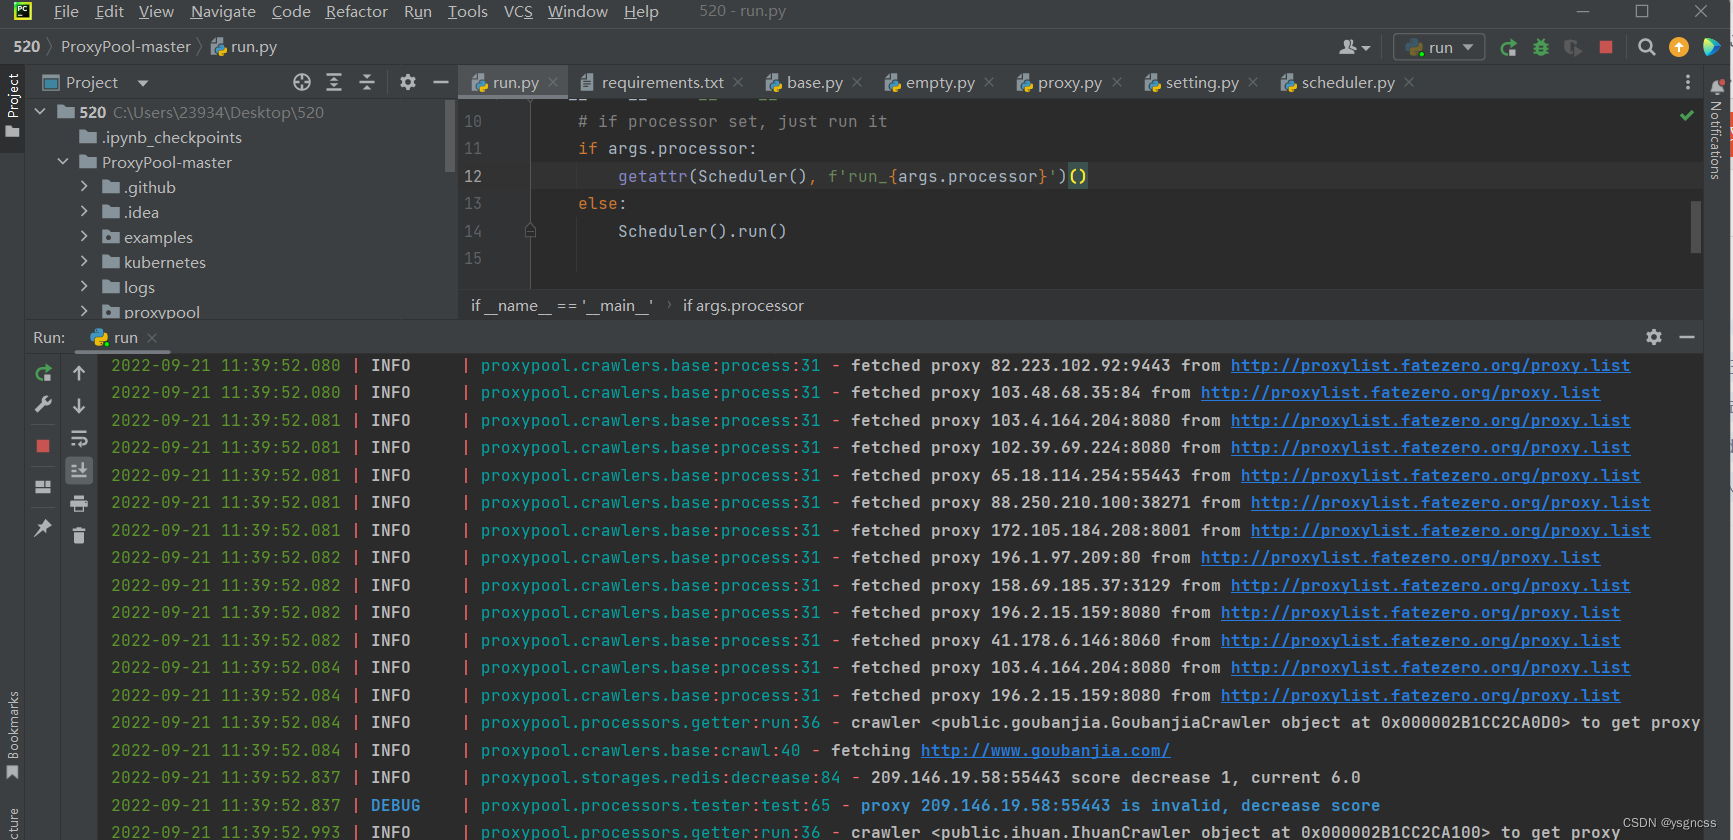Toggle code folding marker at line 14
This screenshot has width=1733, height=840.
(x=530, y=231)
